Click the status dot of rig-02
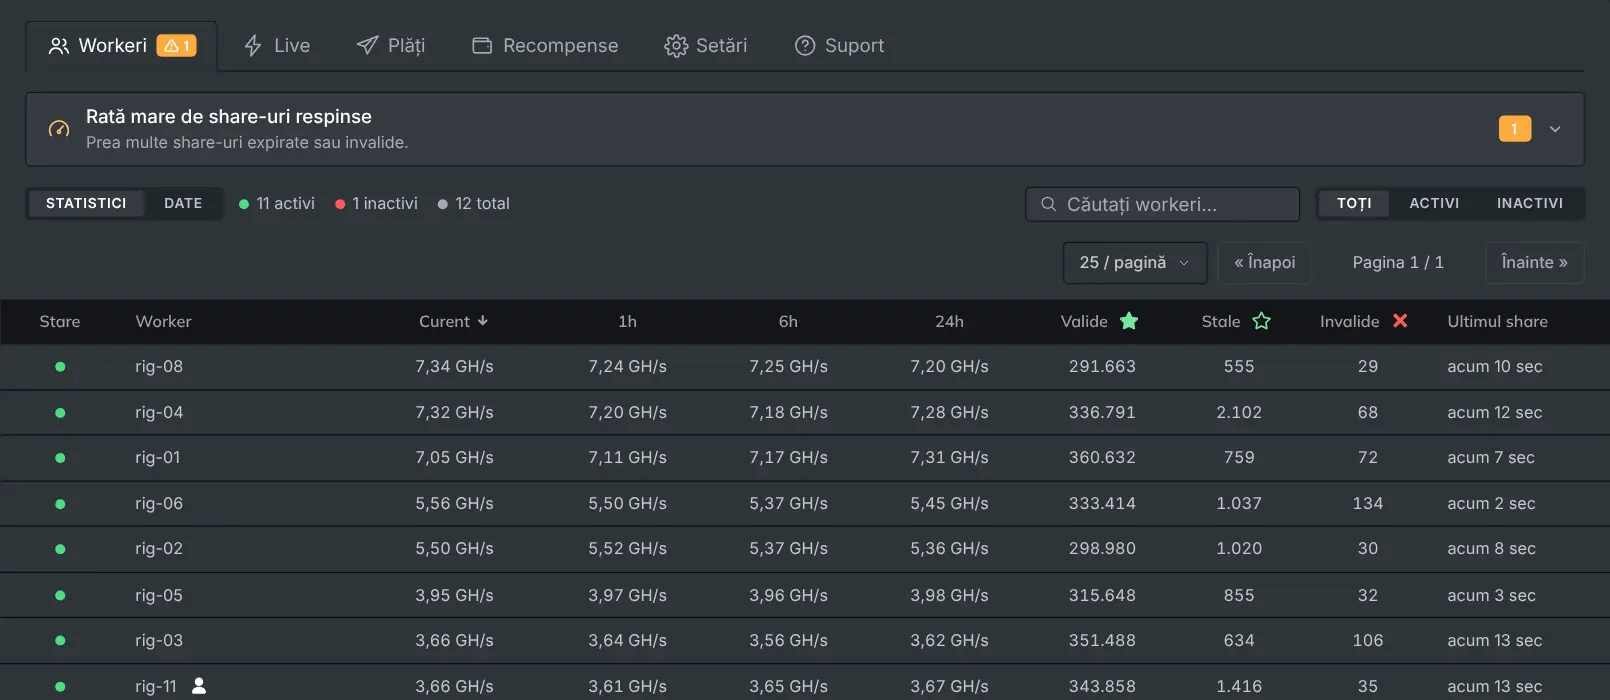Viewport: 1610px width, 700px height. tap(60, 549)
